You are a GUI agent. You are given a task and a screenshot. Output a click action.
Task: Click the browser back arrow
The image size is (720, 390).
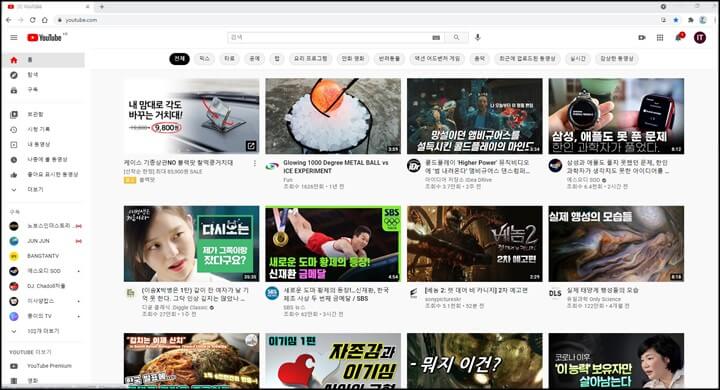pyautogui.click(x=9, y=20)
